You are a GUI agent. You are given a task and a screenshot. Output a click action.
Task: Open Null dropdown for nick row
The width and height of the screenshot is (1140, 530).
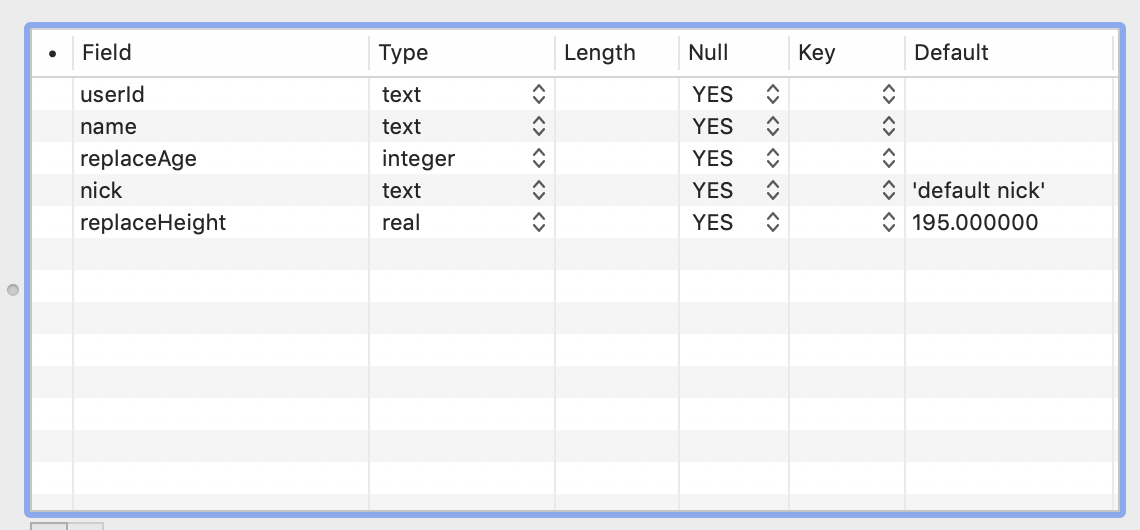772,191
